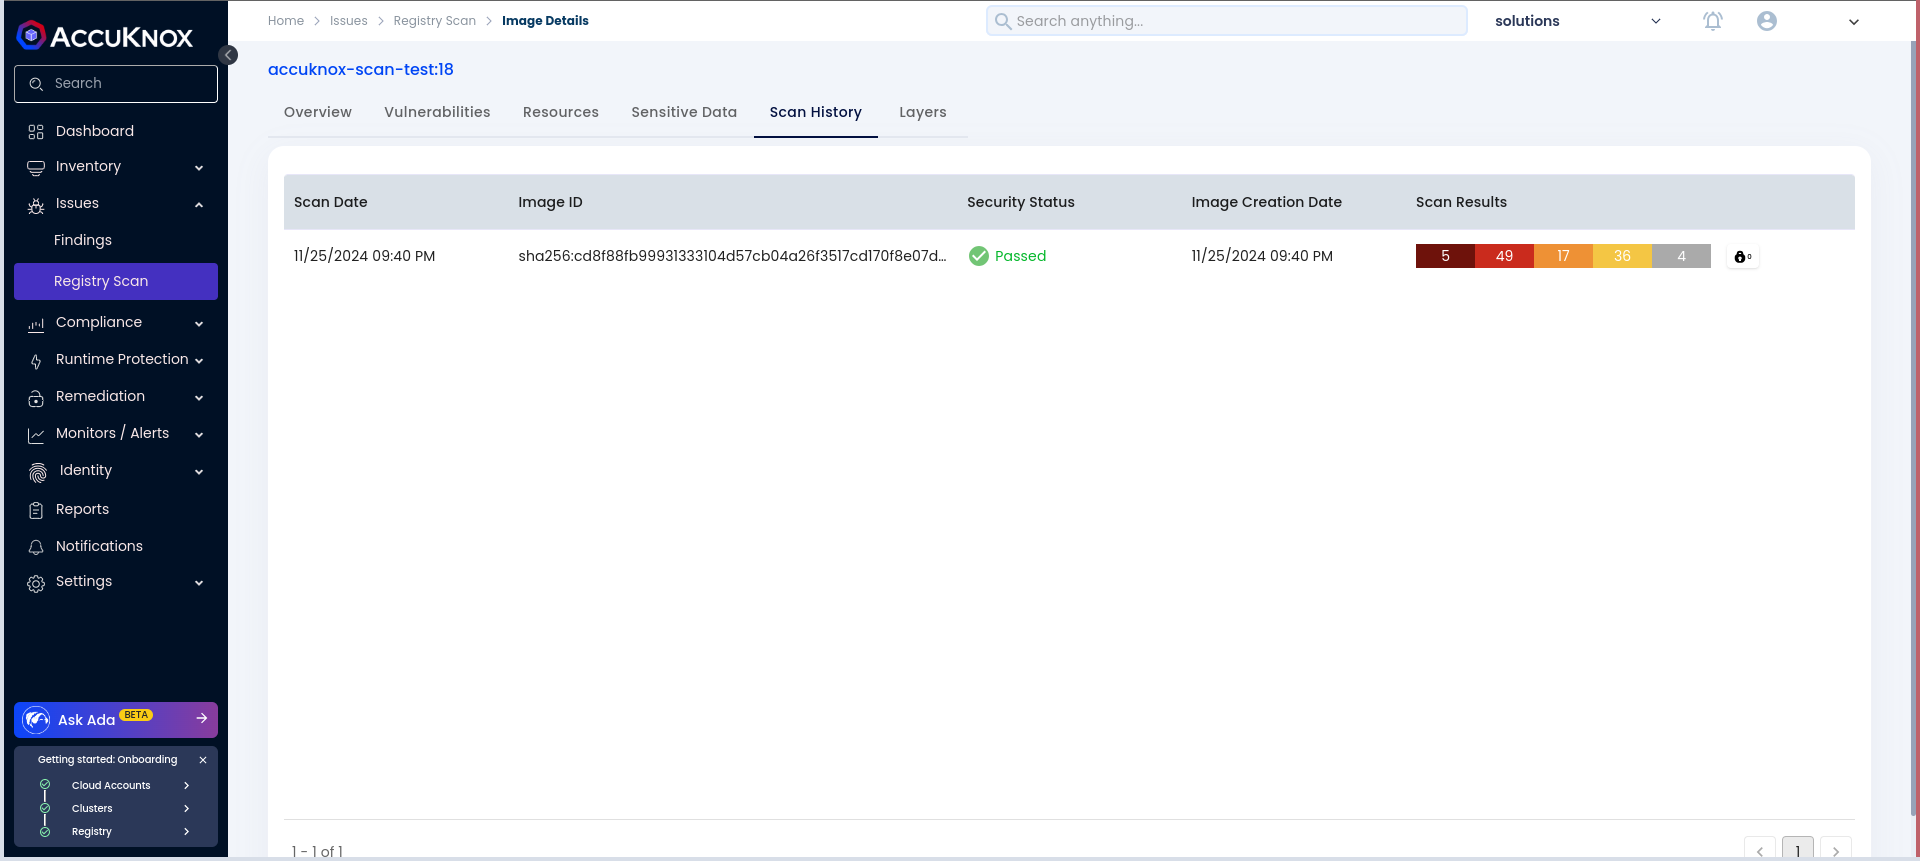Click the Cloud Accounts completed check icon
The image size is (1920, 861).
point(45,785)
